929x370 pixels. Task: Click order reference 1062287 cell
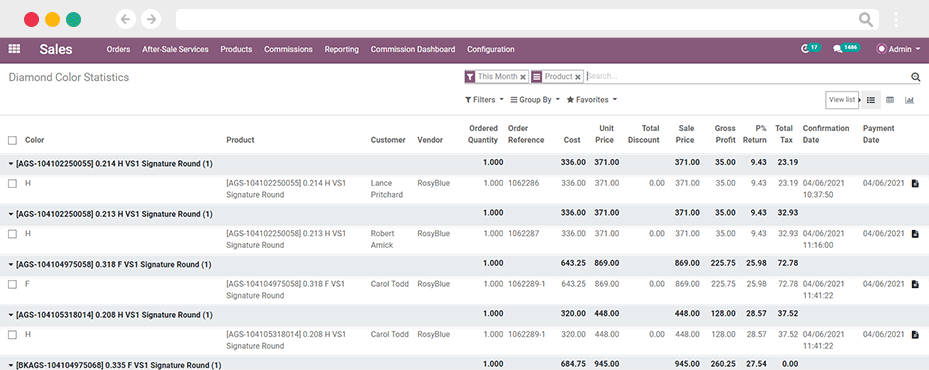524,234
